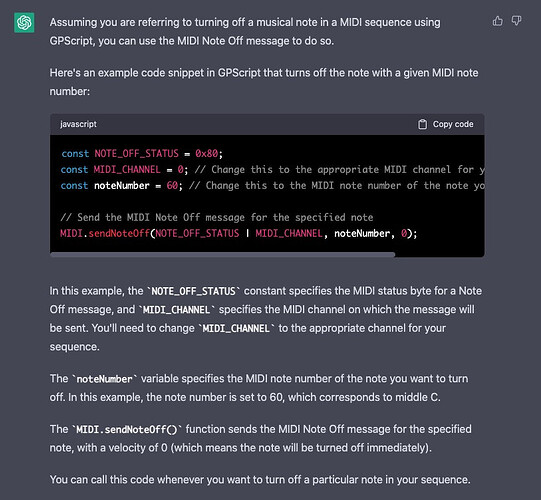Click the thumbs down feedback icon
541x500 pixels.
click(516, 21)
